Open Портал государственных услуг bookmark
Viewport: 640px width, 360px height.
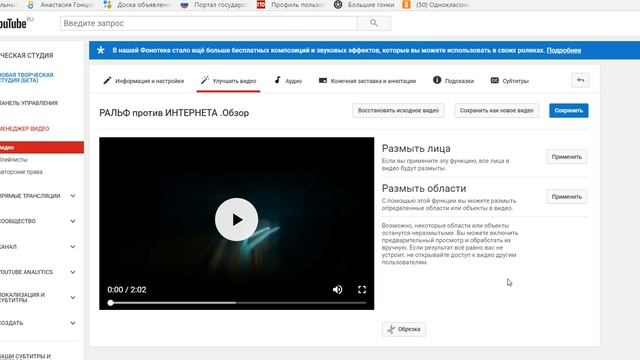pos(213,5)
